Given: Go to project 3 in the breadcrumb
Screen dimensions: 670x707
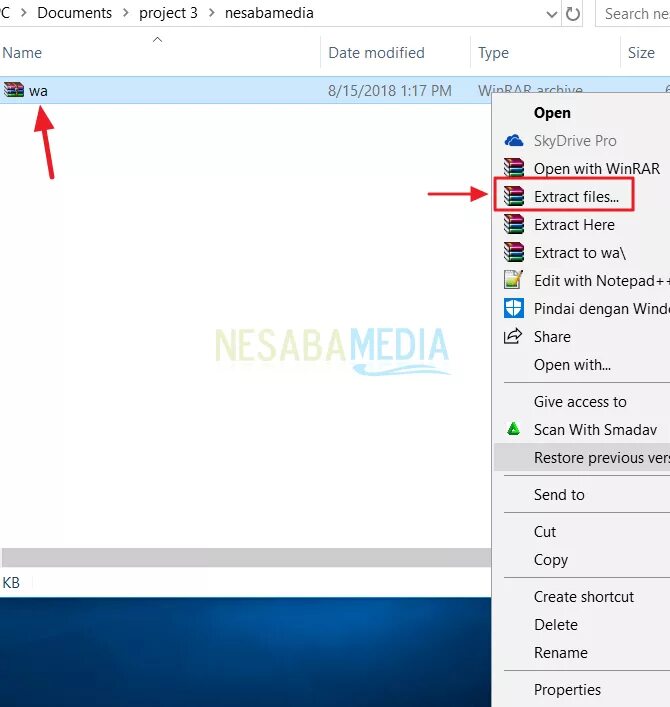Looking at the screenshot, I should tap(168, 13).
